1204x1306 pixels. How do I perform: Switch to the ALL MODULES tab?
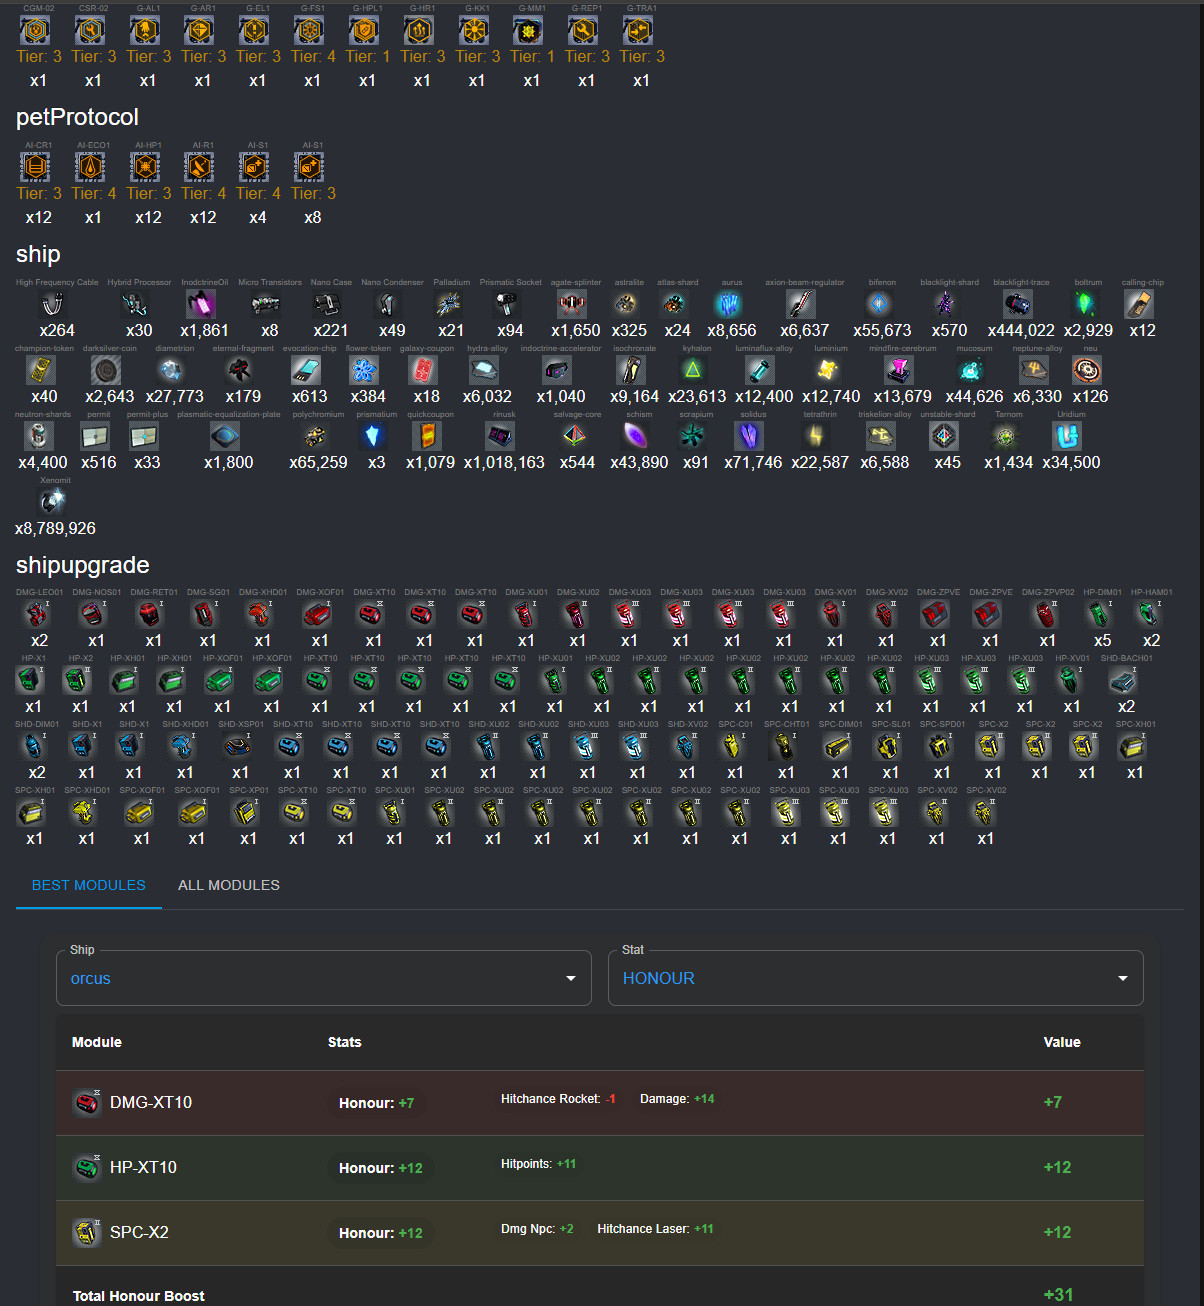tap(229, 885)
